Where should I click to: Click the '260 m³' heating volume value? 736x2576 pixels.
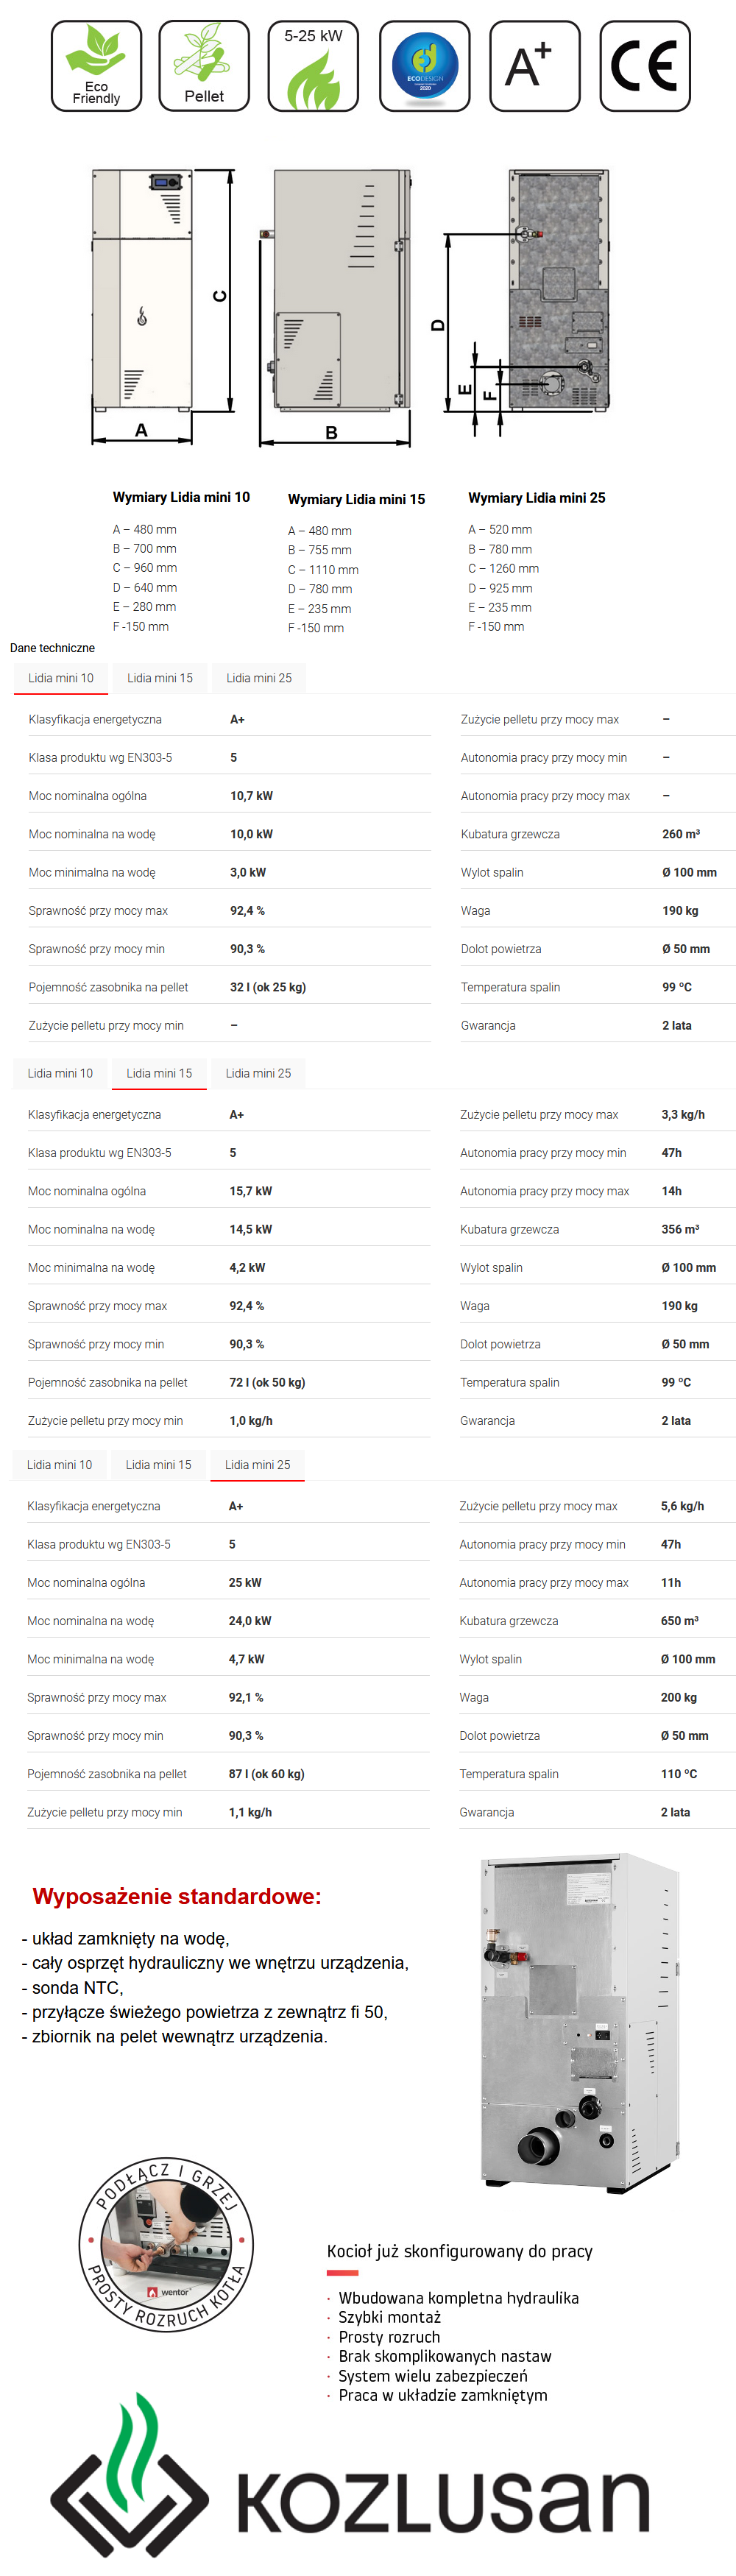[681, 834]
